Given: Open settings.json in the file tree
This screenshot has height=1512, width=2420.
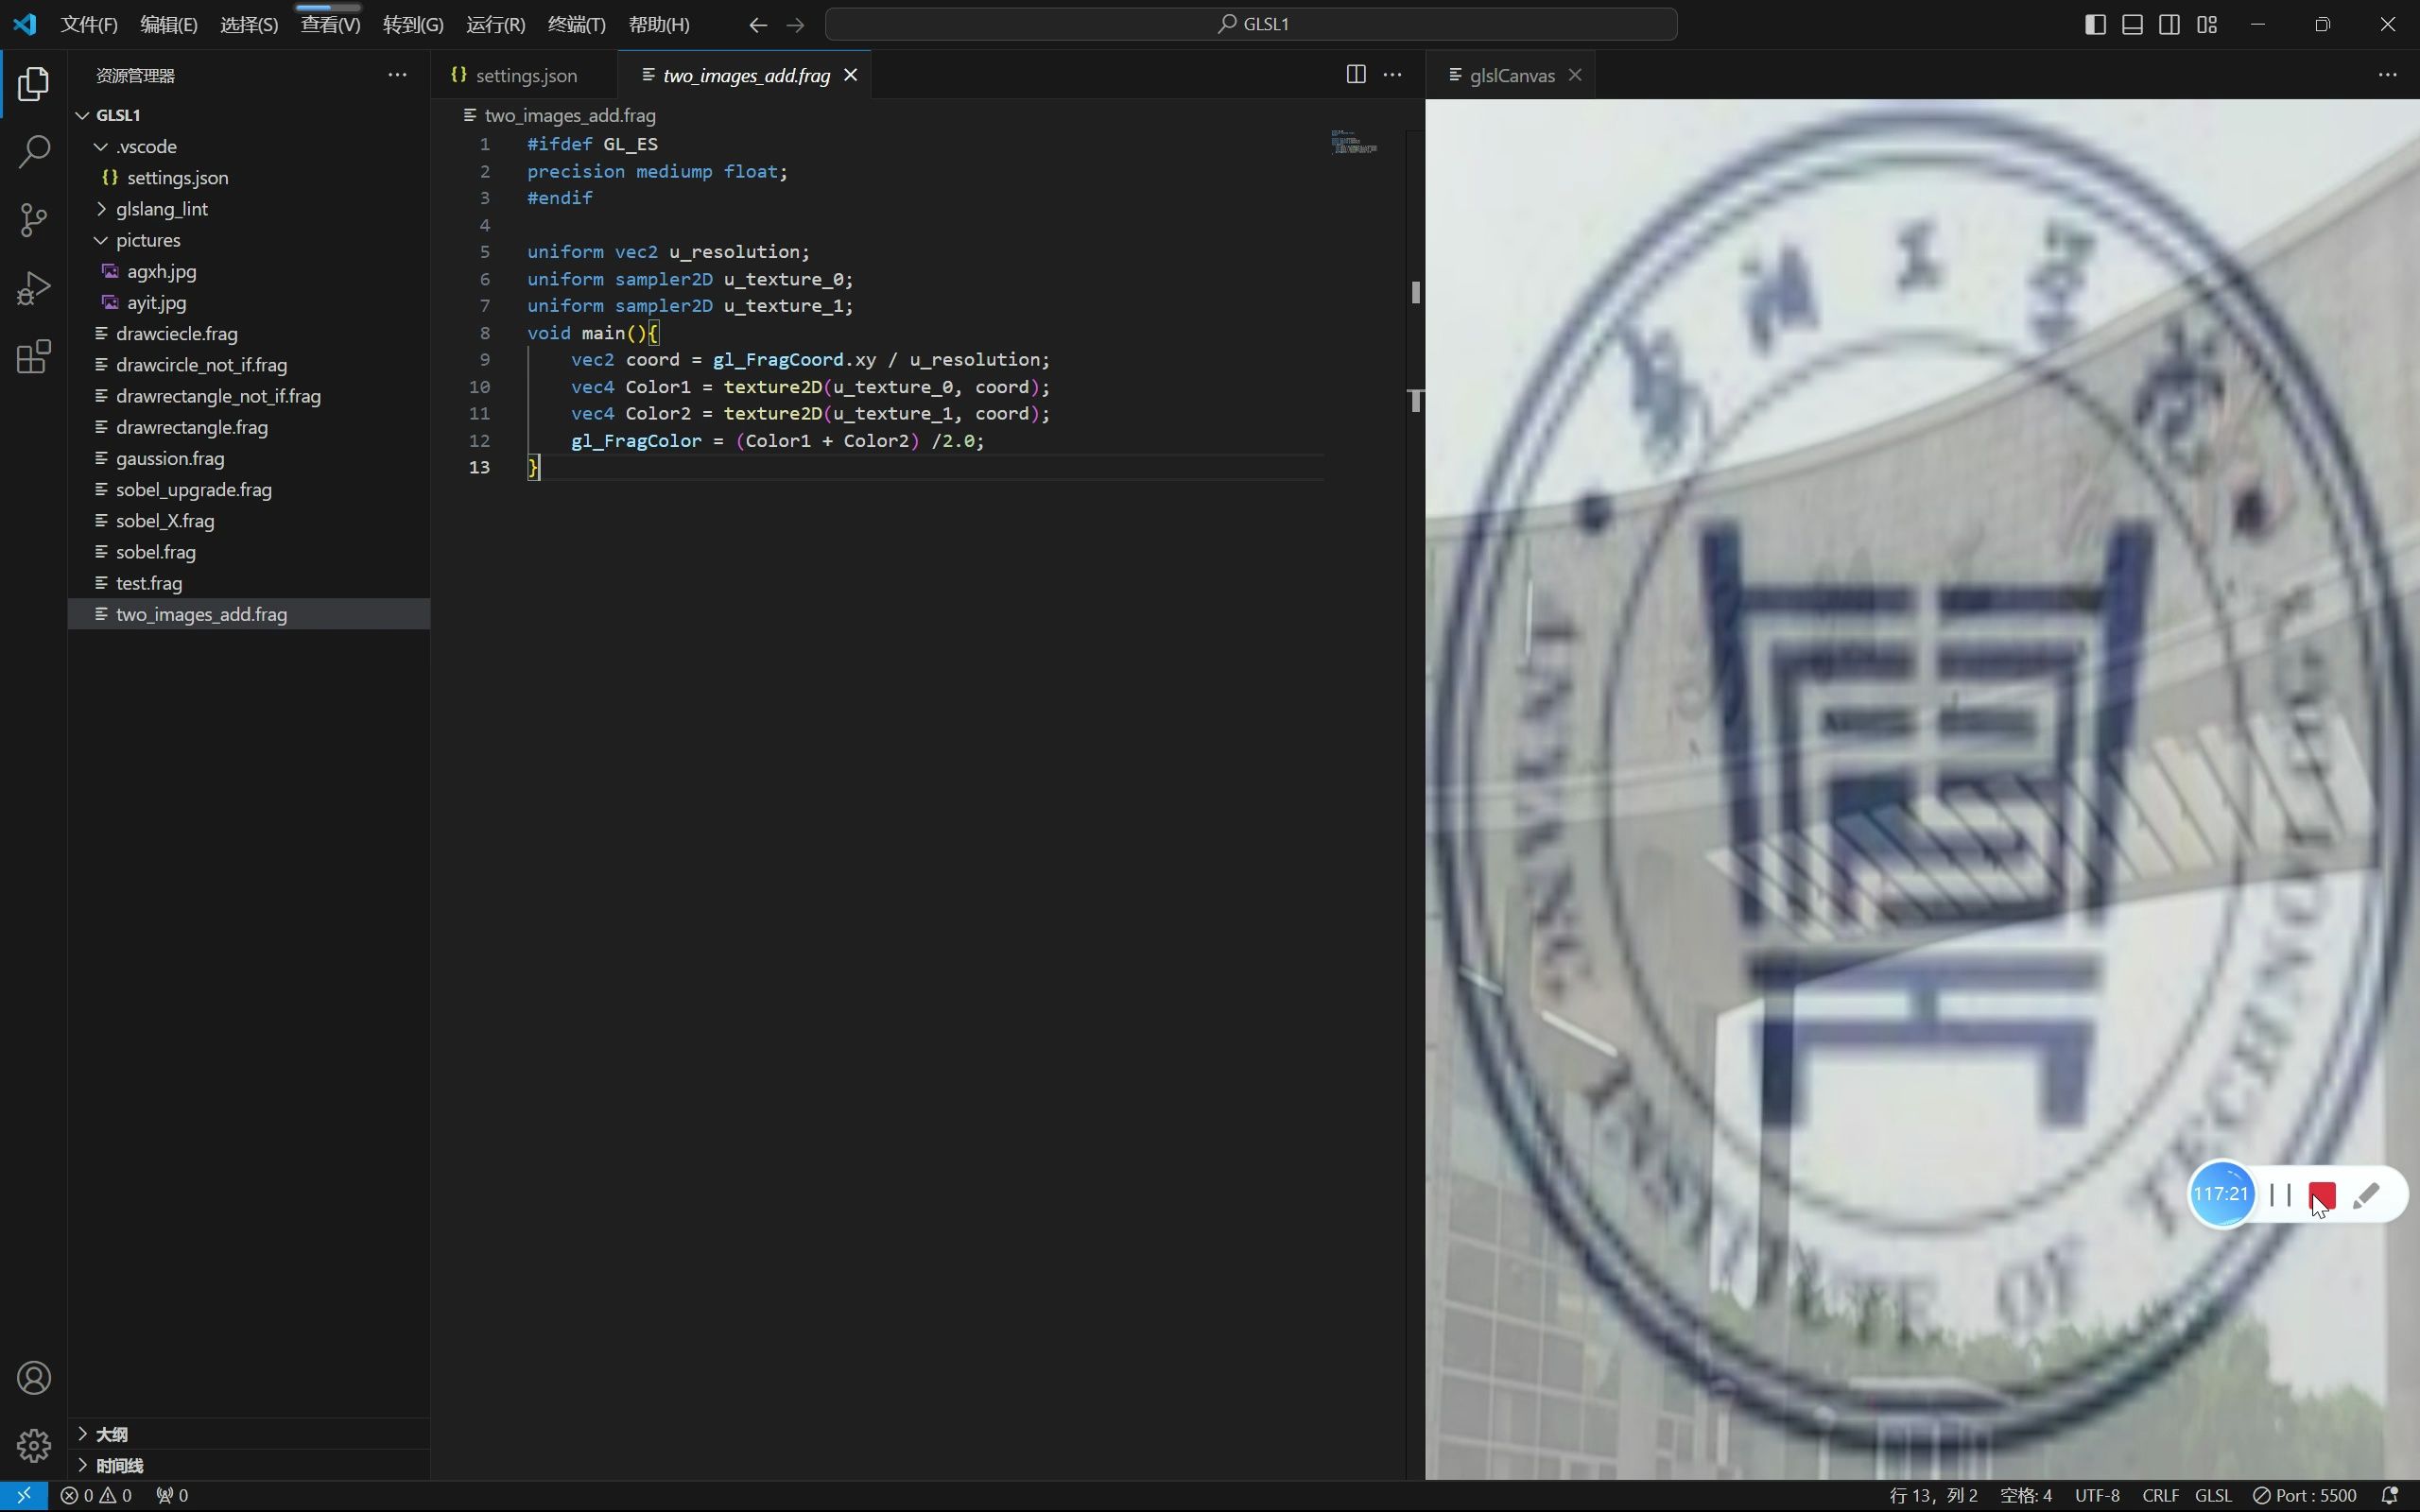Looking at the screenshot, I should click(249, 177).
